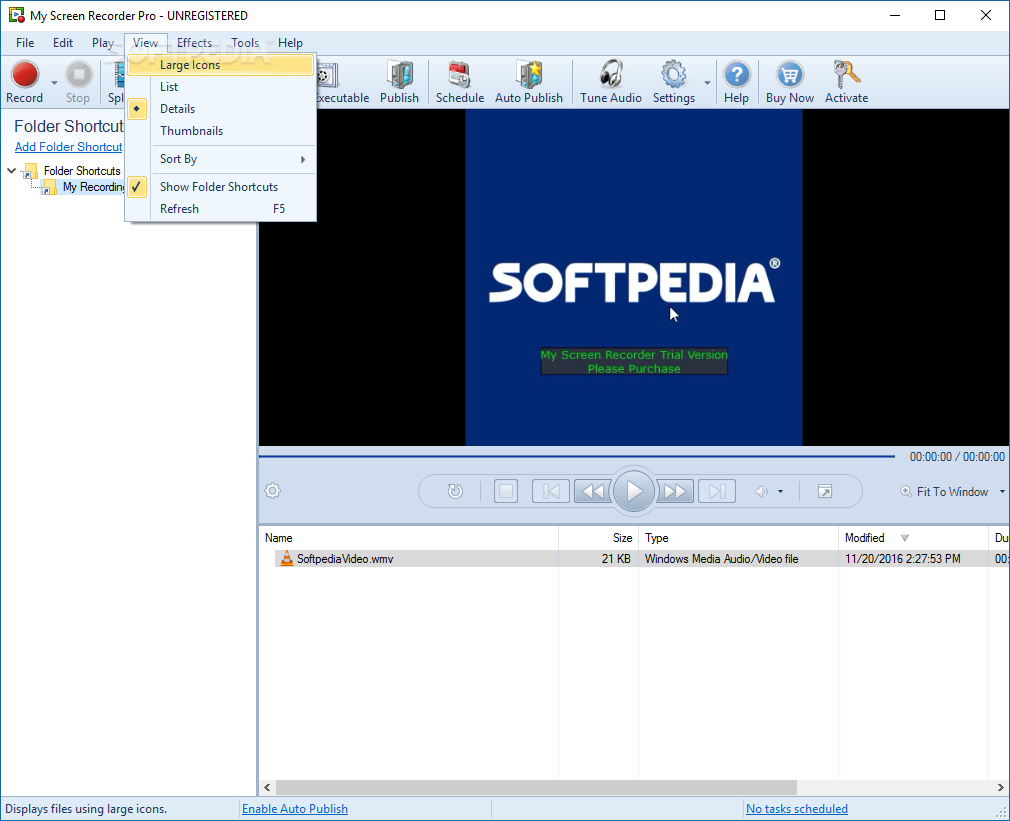Toggle Show Folder Shortcuts option
The width and height of the screenshot is (1010, 821).
219,187
